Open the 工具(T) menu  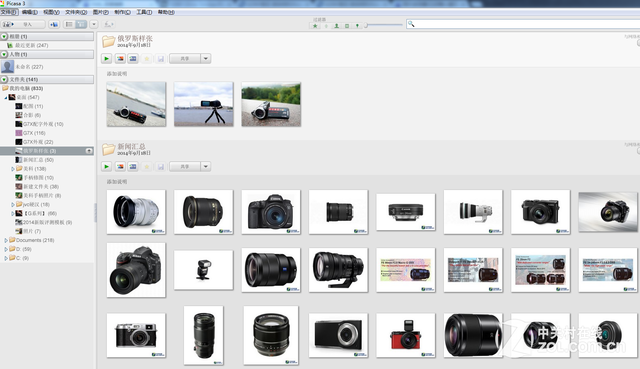[x=144, y=12]
